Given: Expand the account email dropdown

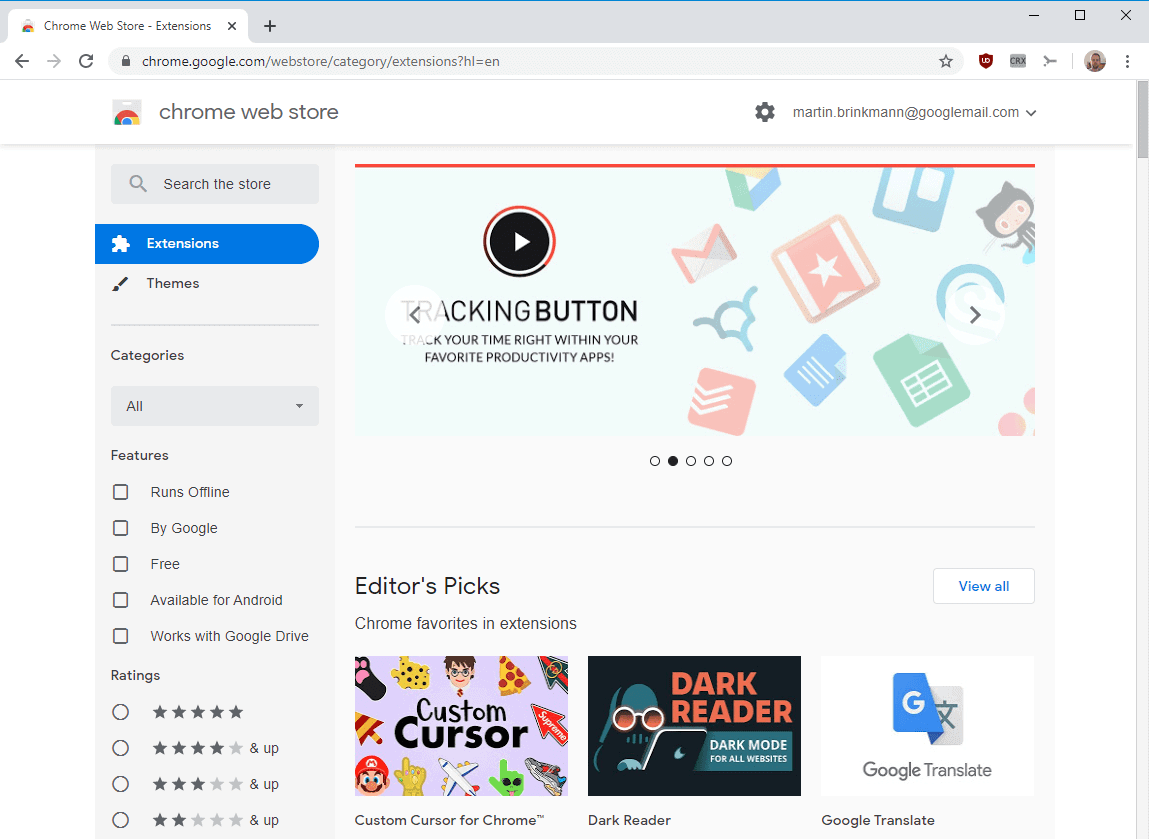Looking at the screenshot, I should [x=1031, y=112].
